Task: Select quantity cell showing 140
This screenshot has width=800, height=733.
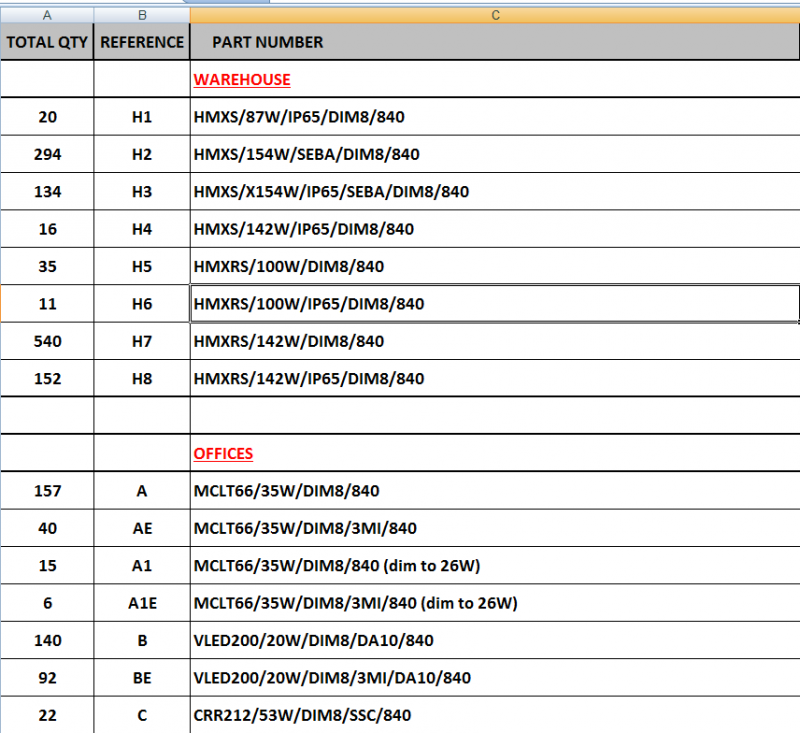Action: [47, 640]
